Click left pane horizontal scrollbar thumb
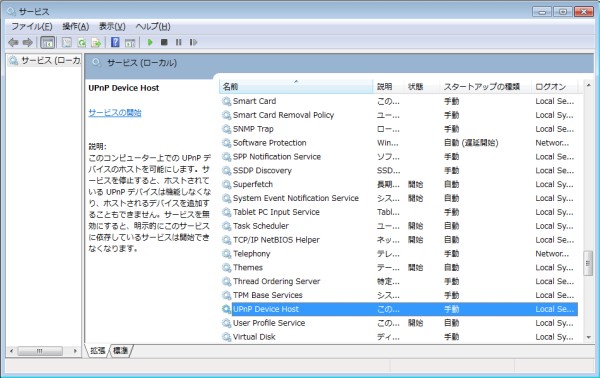The height and width of the screenshot is (378, 600). [x=40, y=351]
